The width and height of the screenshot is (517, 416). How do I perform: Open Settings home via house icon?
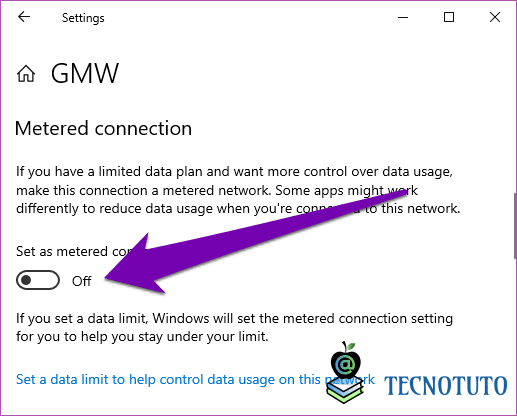tap(26, 73)
